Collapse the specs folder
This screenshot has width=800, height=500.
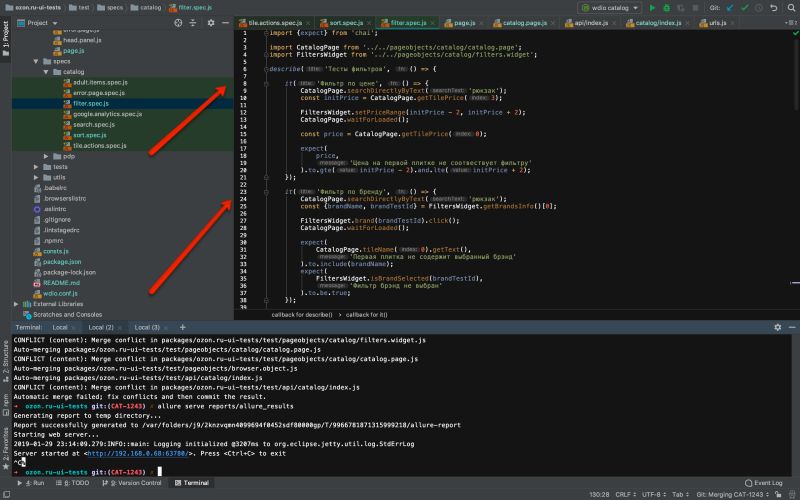click(36, 61)
